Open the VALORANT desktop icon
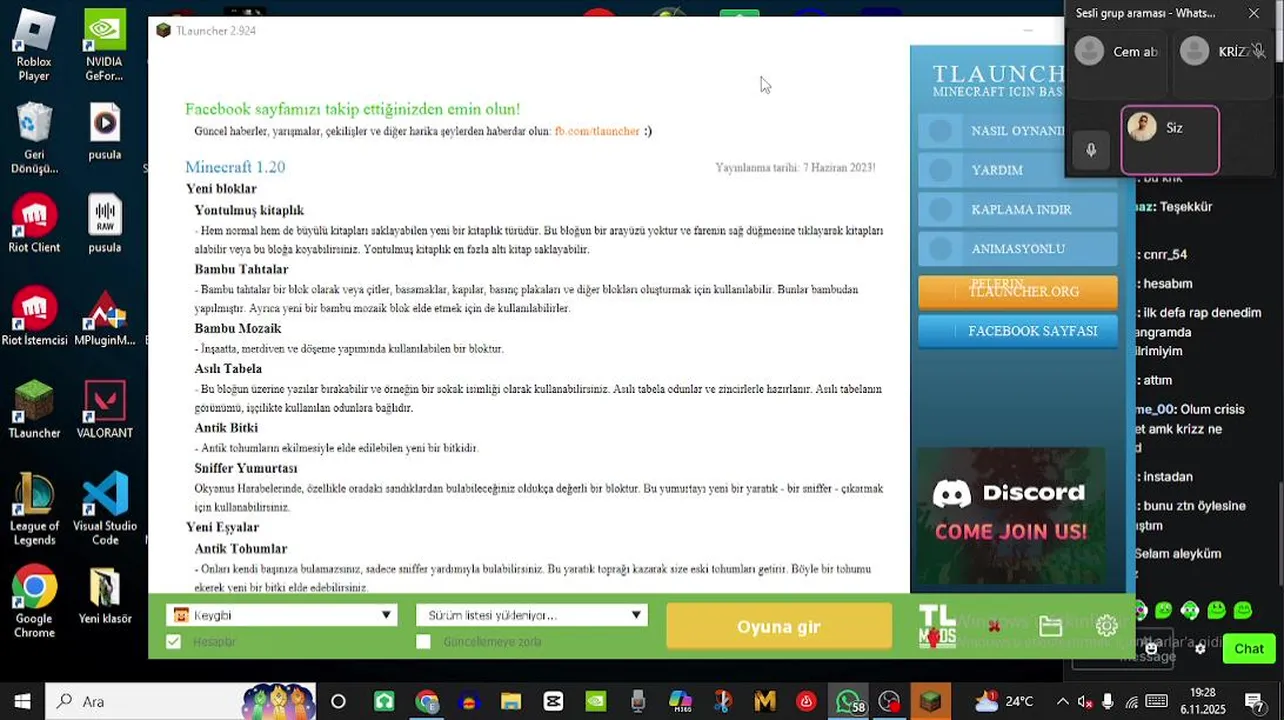The image size is (1284, 720). coord(105,410)
